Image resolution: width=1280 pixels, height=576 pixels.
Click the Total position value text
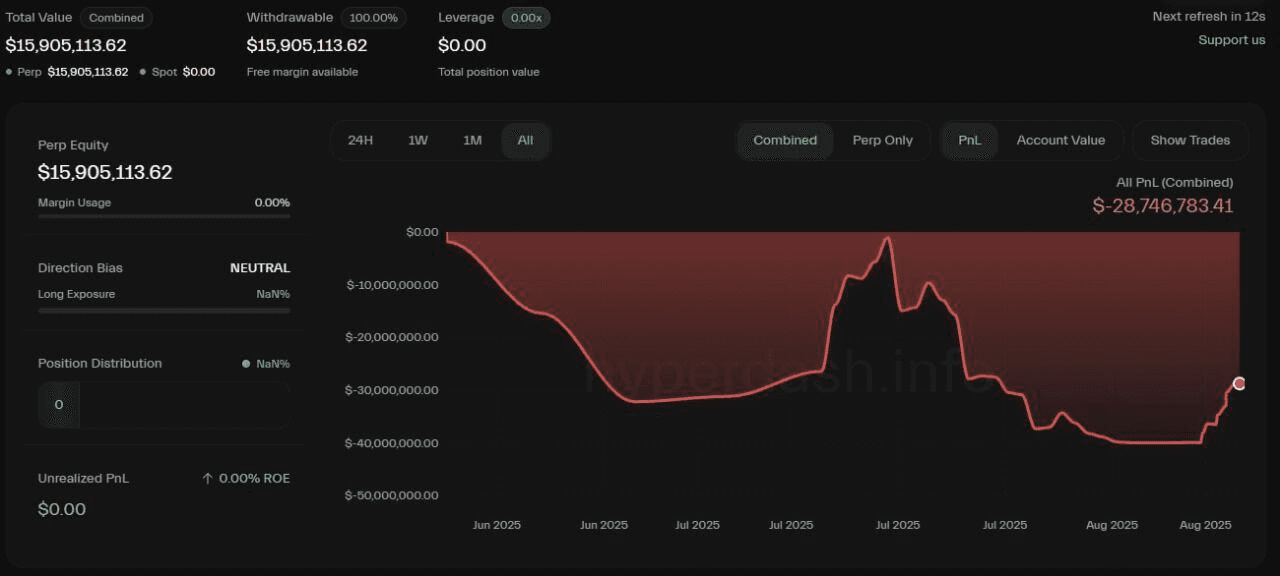coord(489,72)
